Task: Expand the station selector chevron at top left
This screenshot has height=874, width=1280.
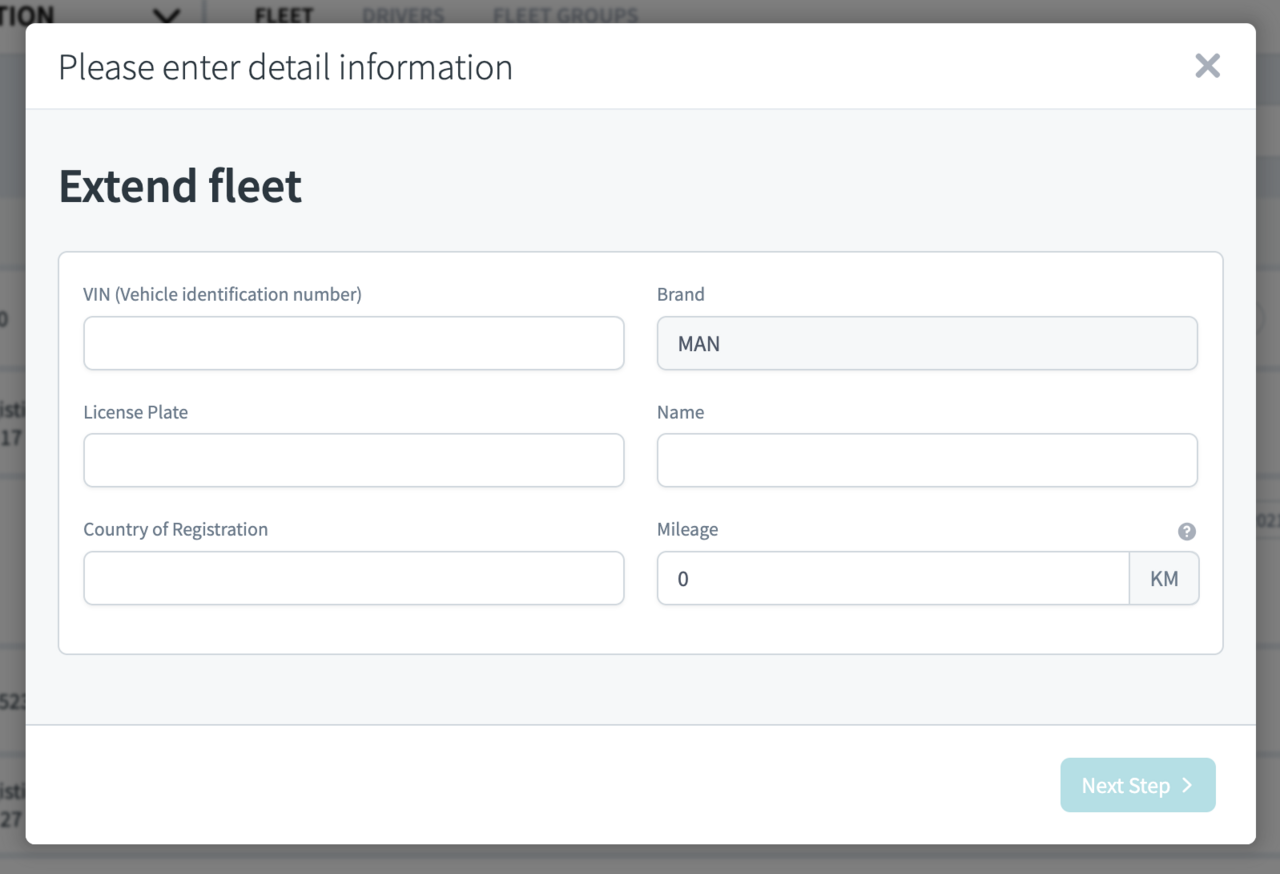Action: point(165,16)
